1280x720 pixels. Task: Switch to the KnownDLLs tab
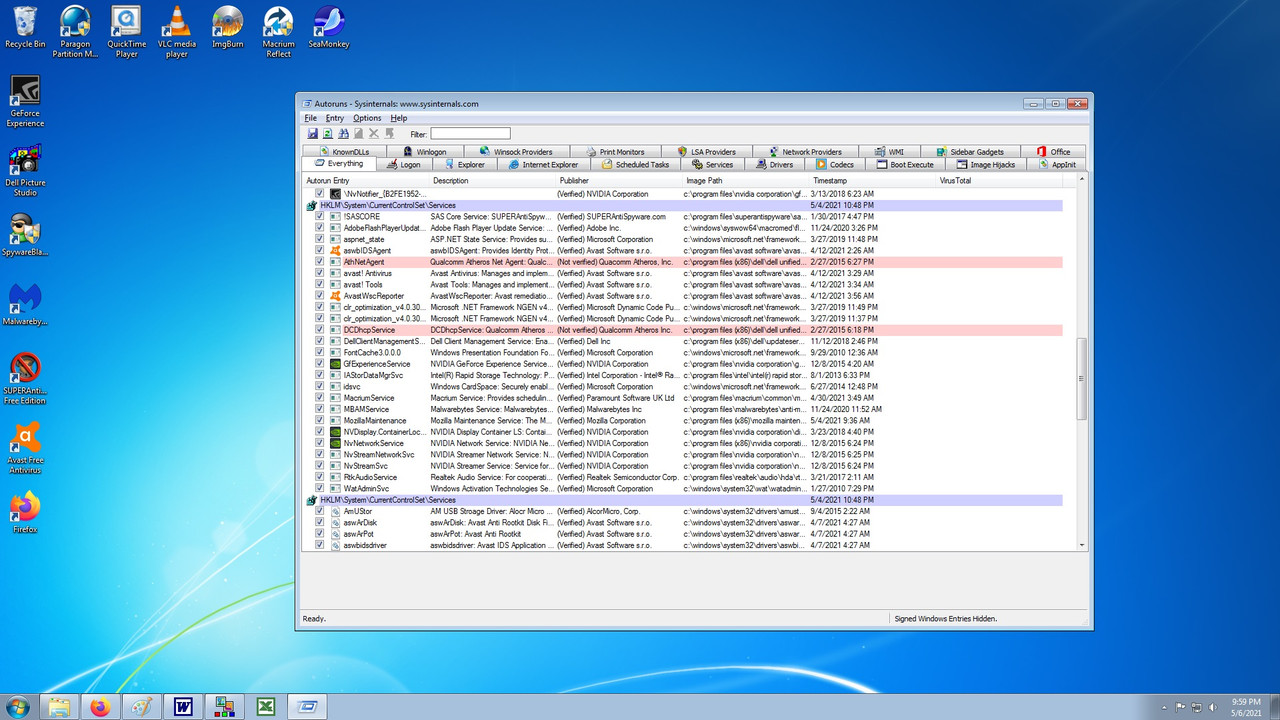(344, 152)
